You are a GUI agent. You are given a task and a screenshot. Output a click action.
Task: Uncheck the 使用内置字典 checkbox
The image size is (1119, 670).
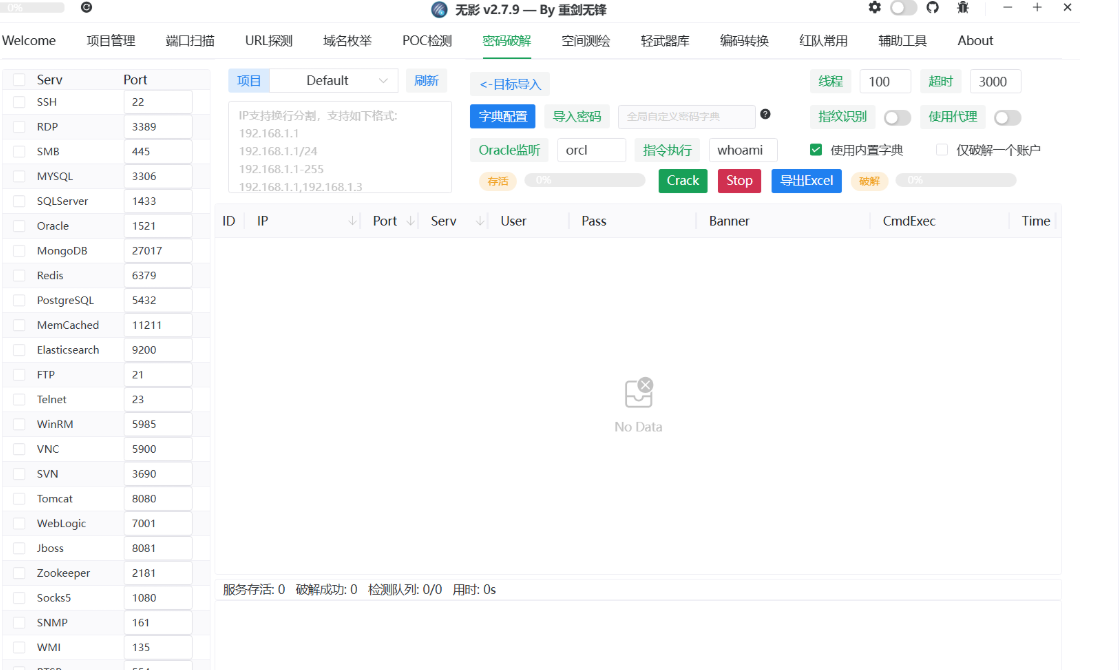[x=816, y=150]
